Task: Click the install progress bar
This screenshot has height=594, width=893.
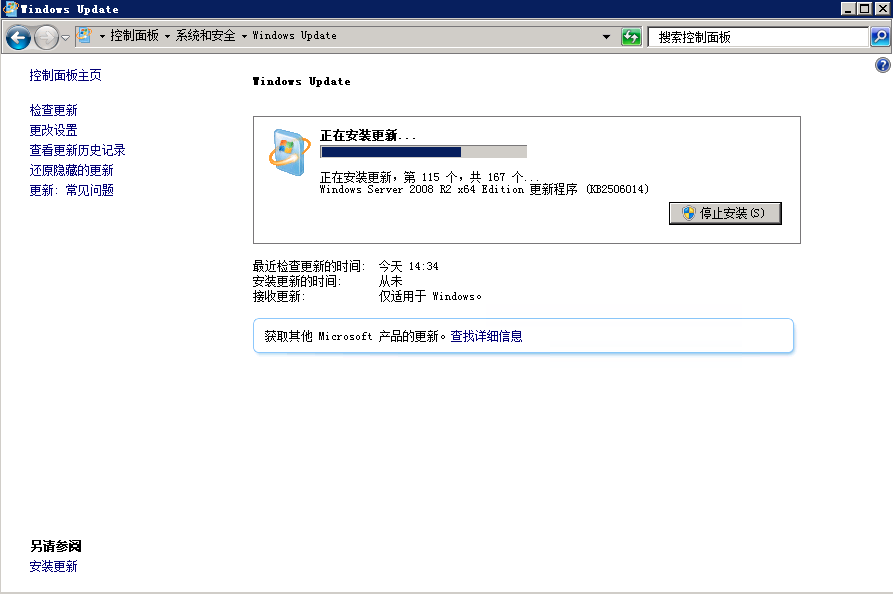Action: [423, 151]
